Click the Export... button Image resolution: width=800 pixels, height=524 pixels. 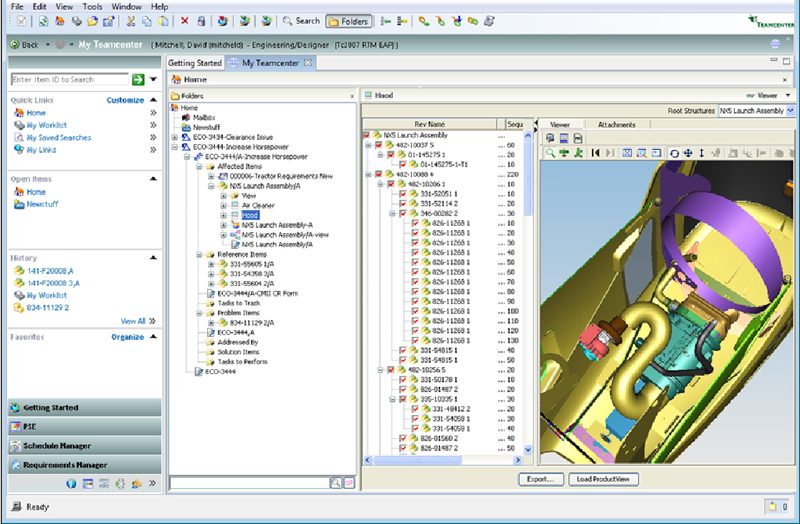[541, 479]
